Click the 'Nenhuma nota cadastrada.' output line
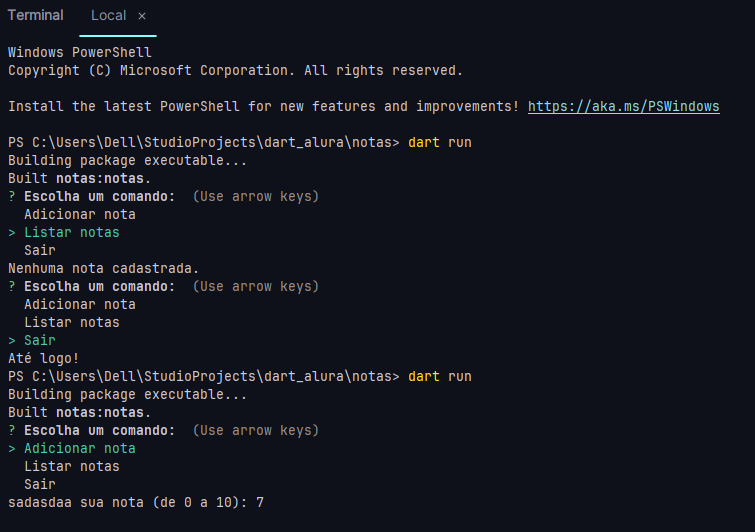This screenshot has width=755, height=532. coord(103,268)
